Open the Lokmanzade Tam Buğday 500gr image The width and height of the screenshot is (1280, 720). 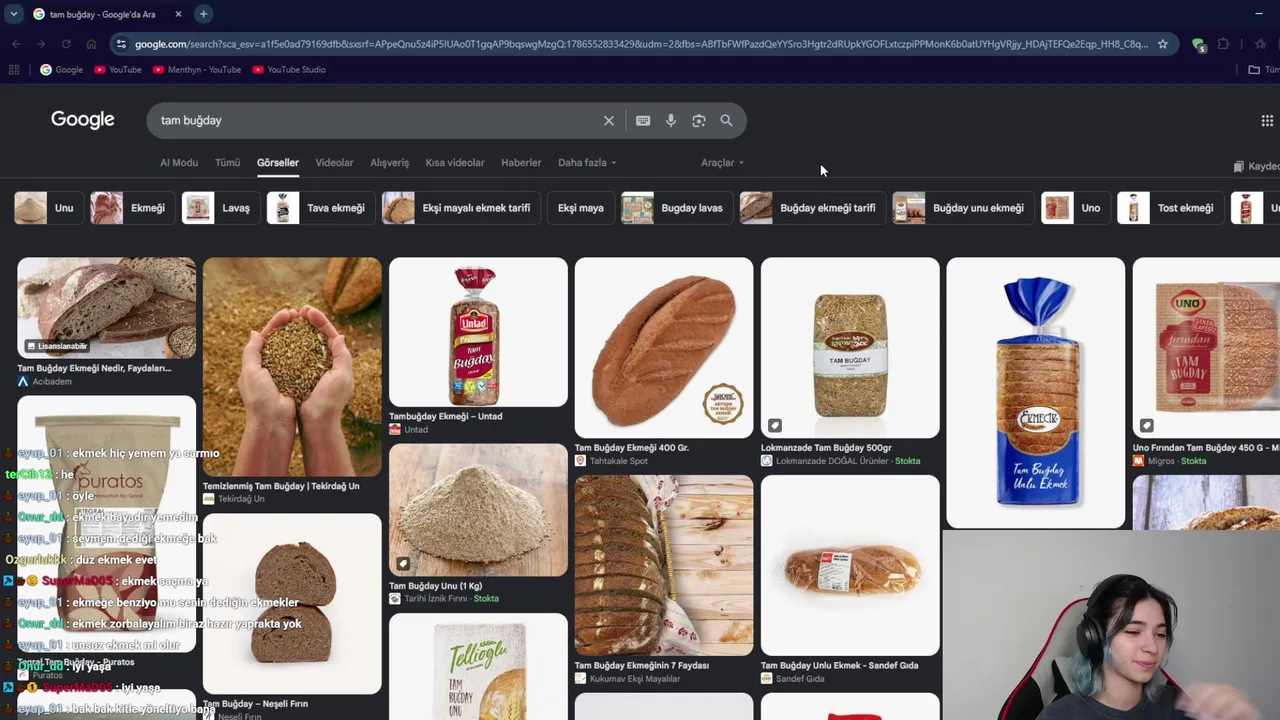pyautogui.click(x=850, y=348)
